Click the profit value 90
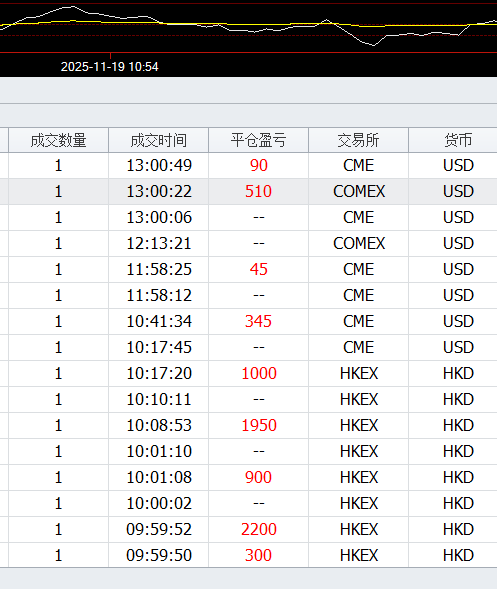Viewport: 497px width, 589px height. pyautogui.click(x=259, y=166)
